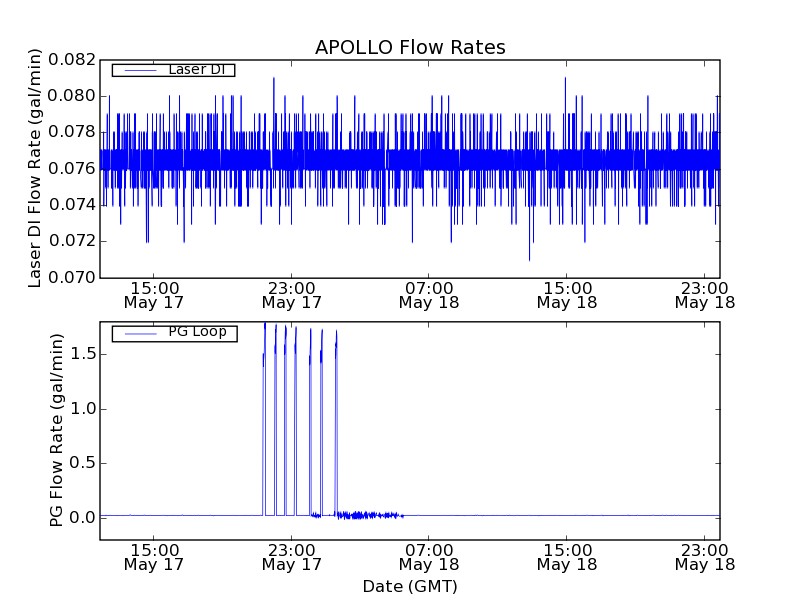This screenshot has width=800, height=600.
Task: Click the lowest dip in Laser DI plot
Action: 529,258
